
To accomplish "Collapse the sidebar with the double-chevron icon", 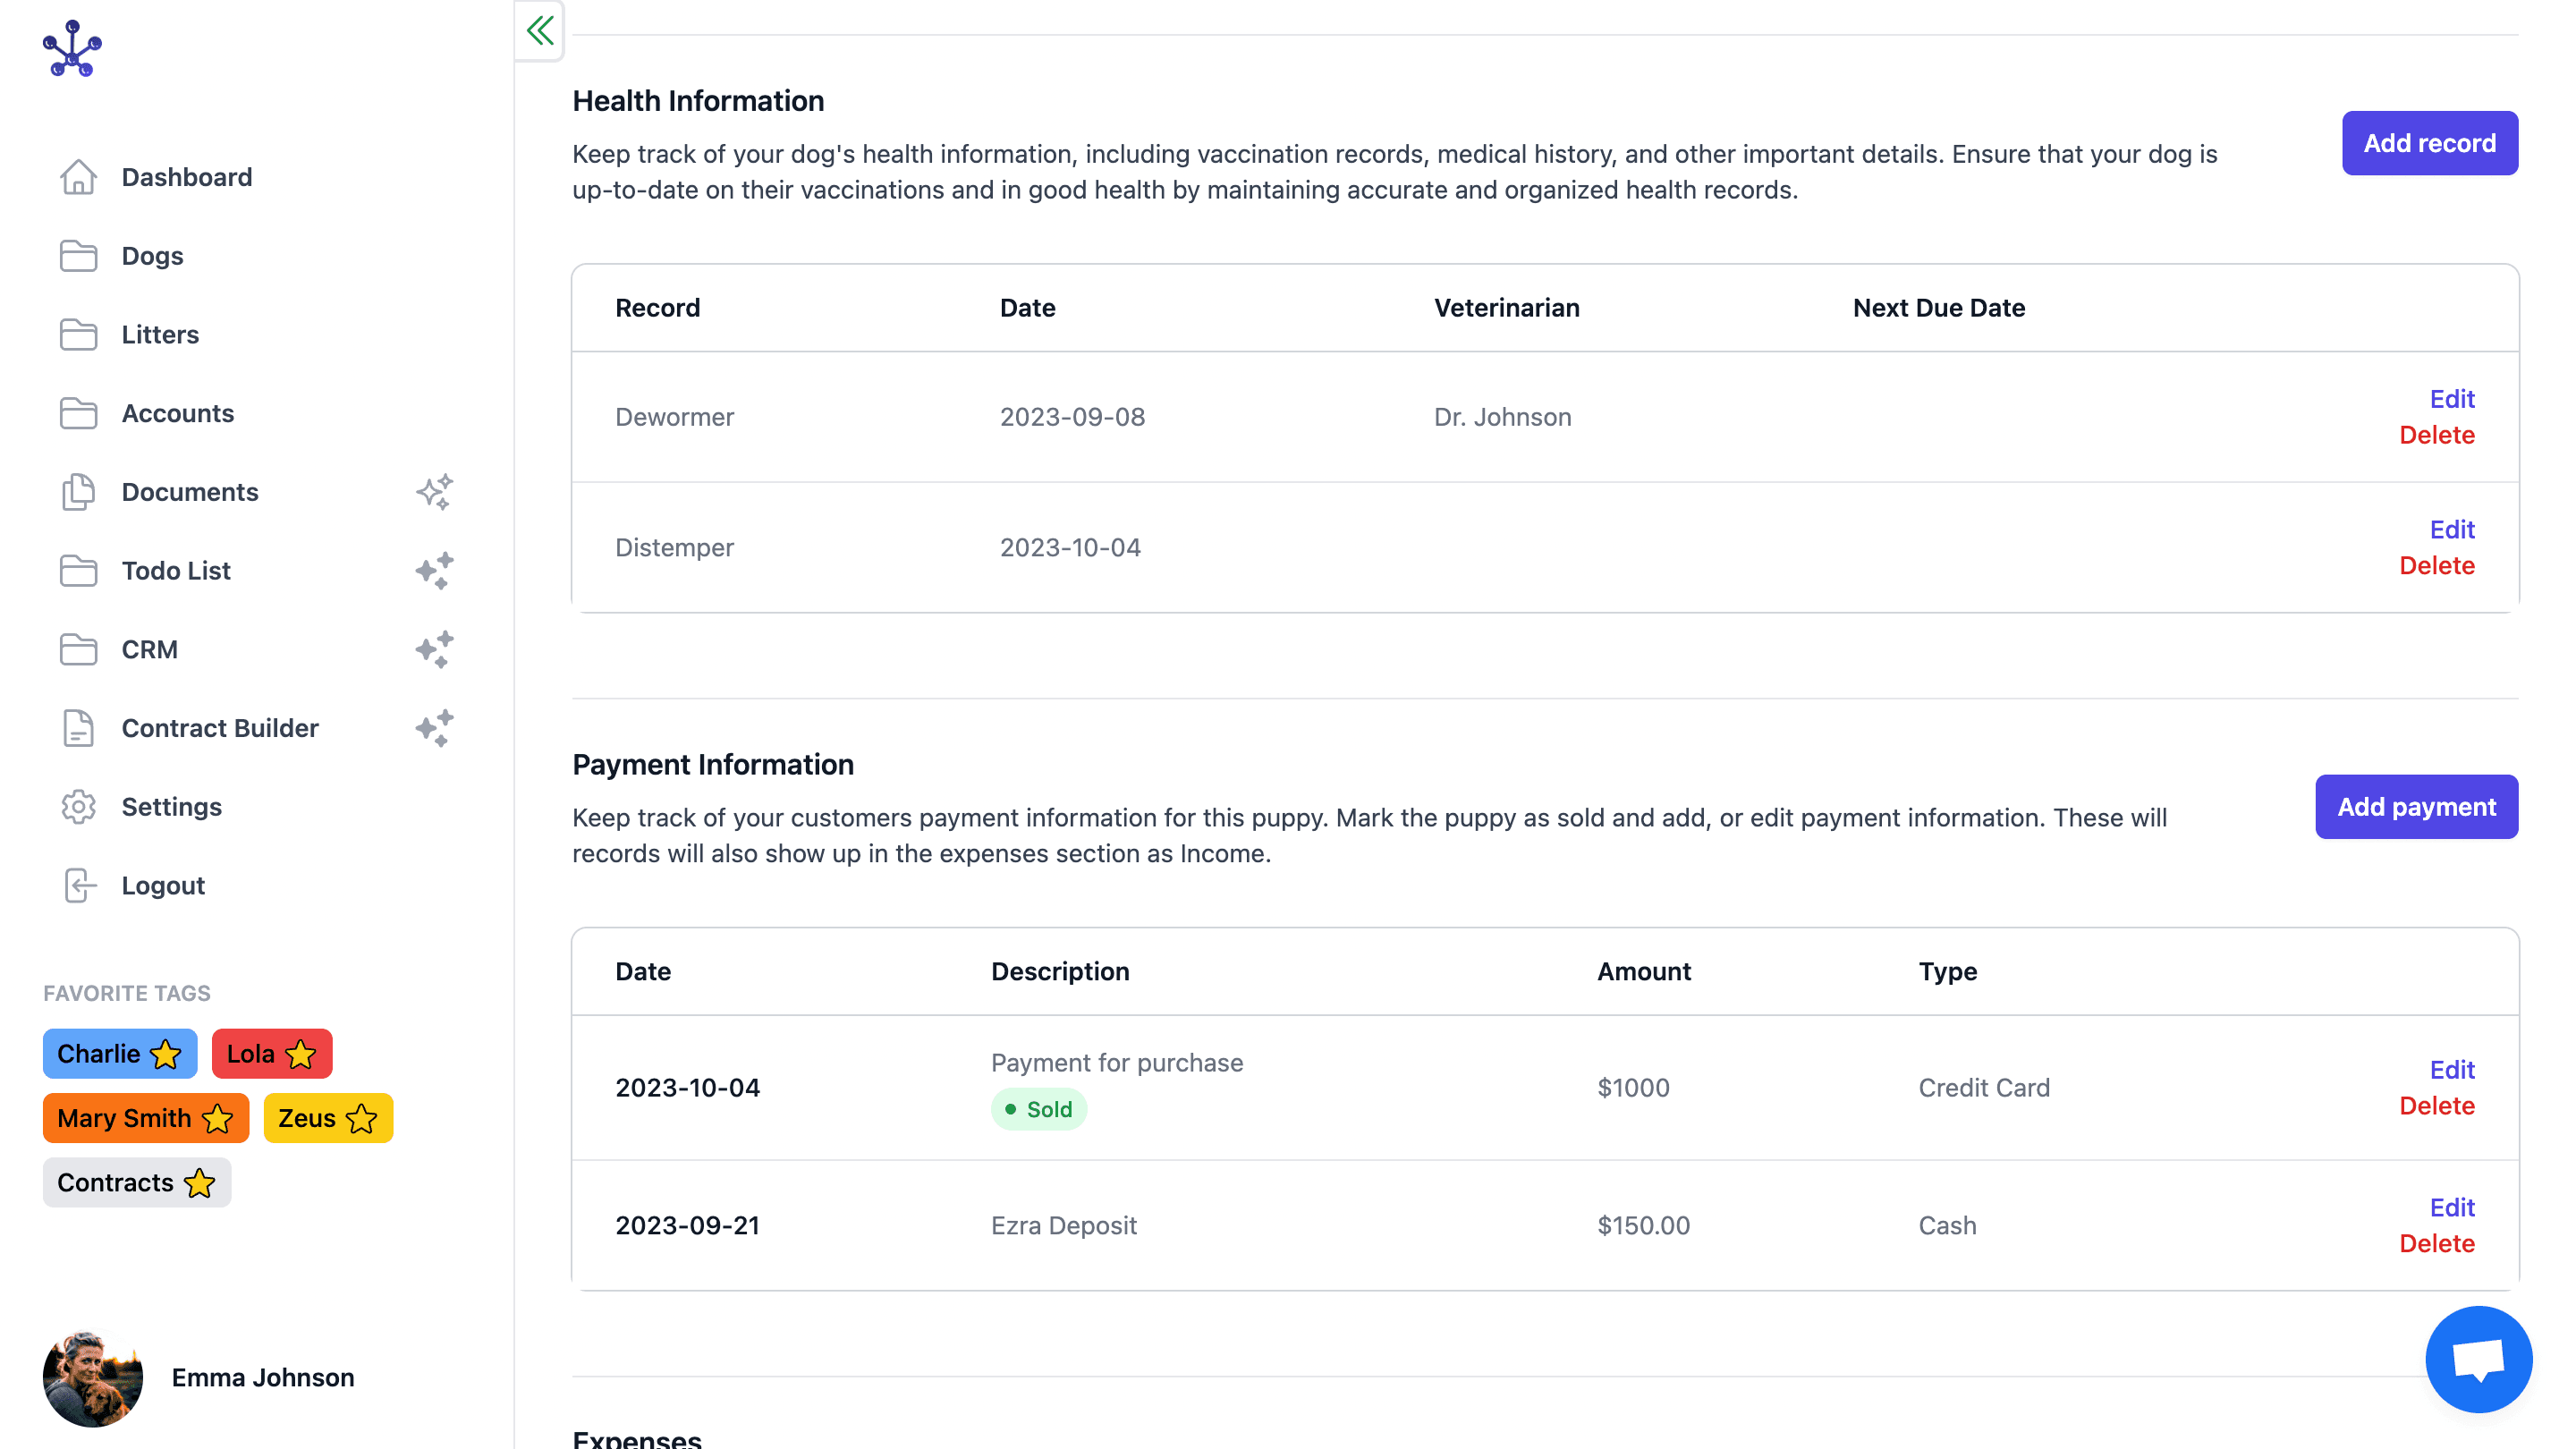I will [540, 31].
